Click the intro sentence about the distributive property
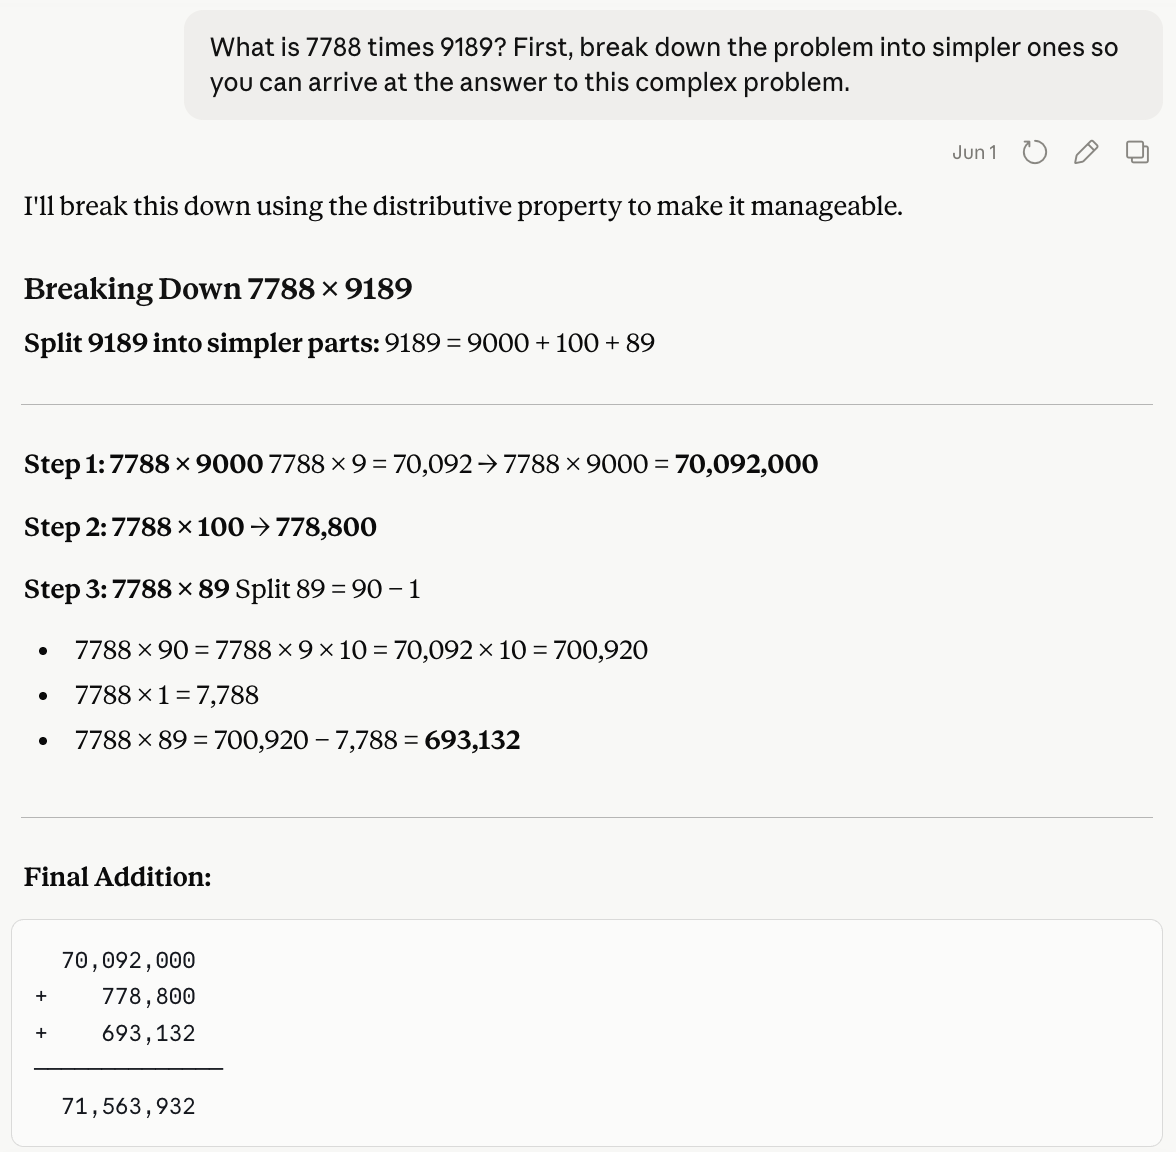 click(463, 206)
